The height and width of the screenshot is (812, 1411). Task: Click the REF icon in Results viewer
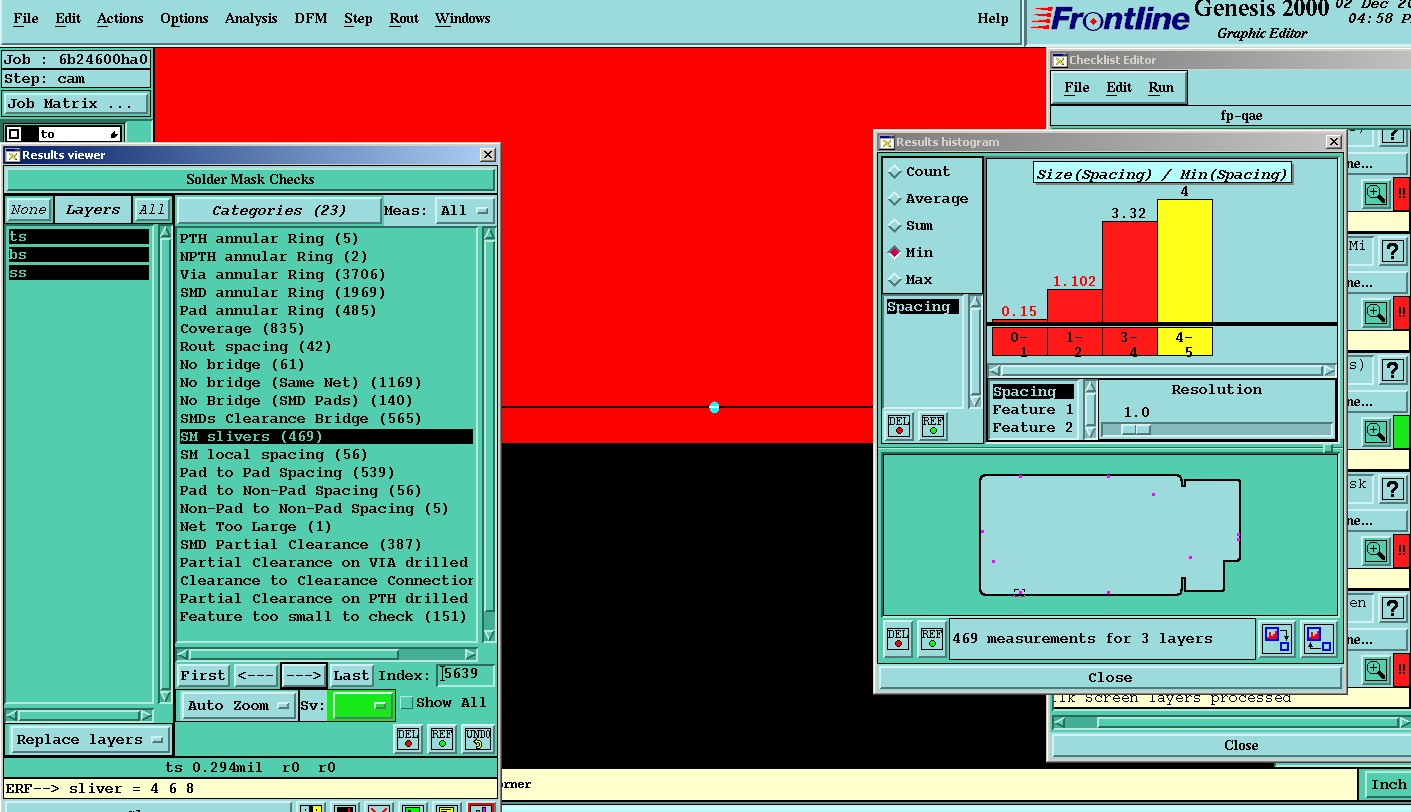click(442, 739)
